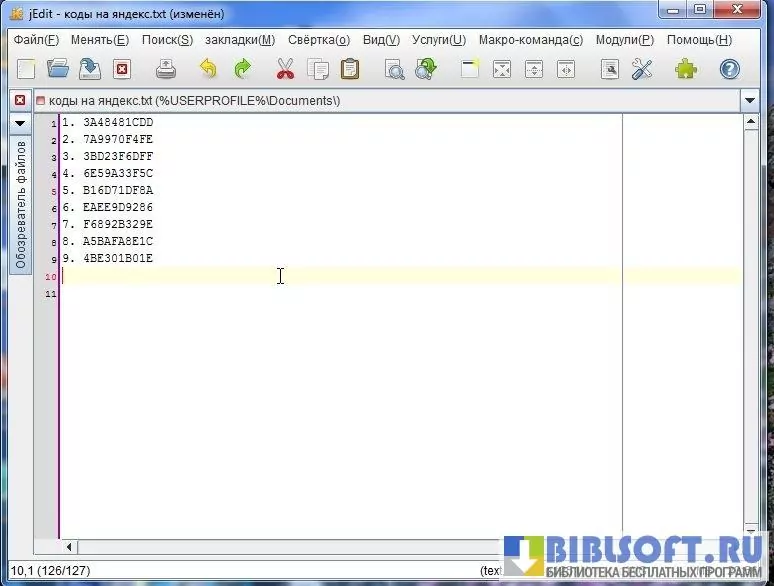774x586 pixels.
Task: Click line 9 text 4BE301B01E
Action: click(118, 259)
